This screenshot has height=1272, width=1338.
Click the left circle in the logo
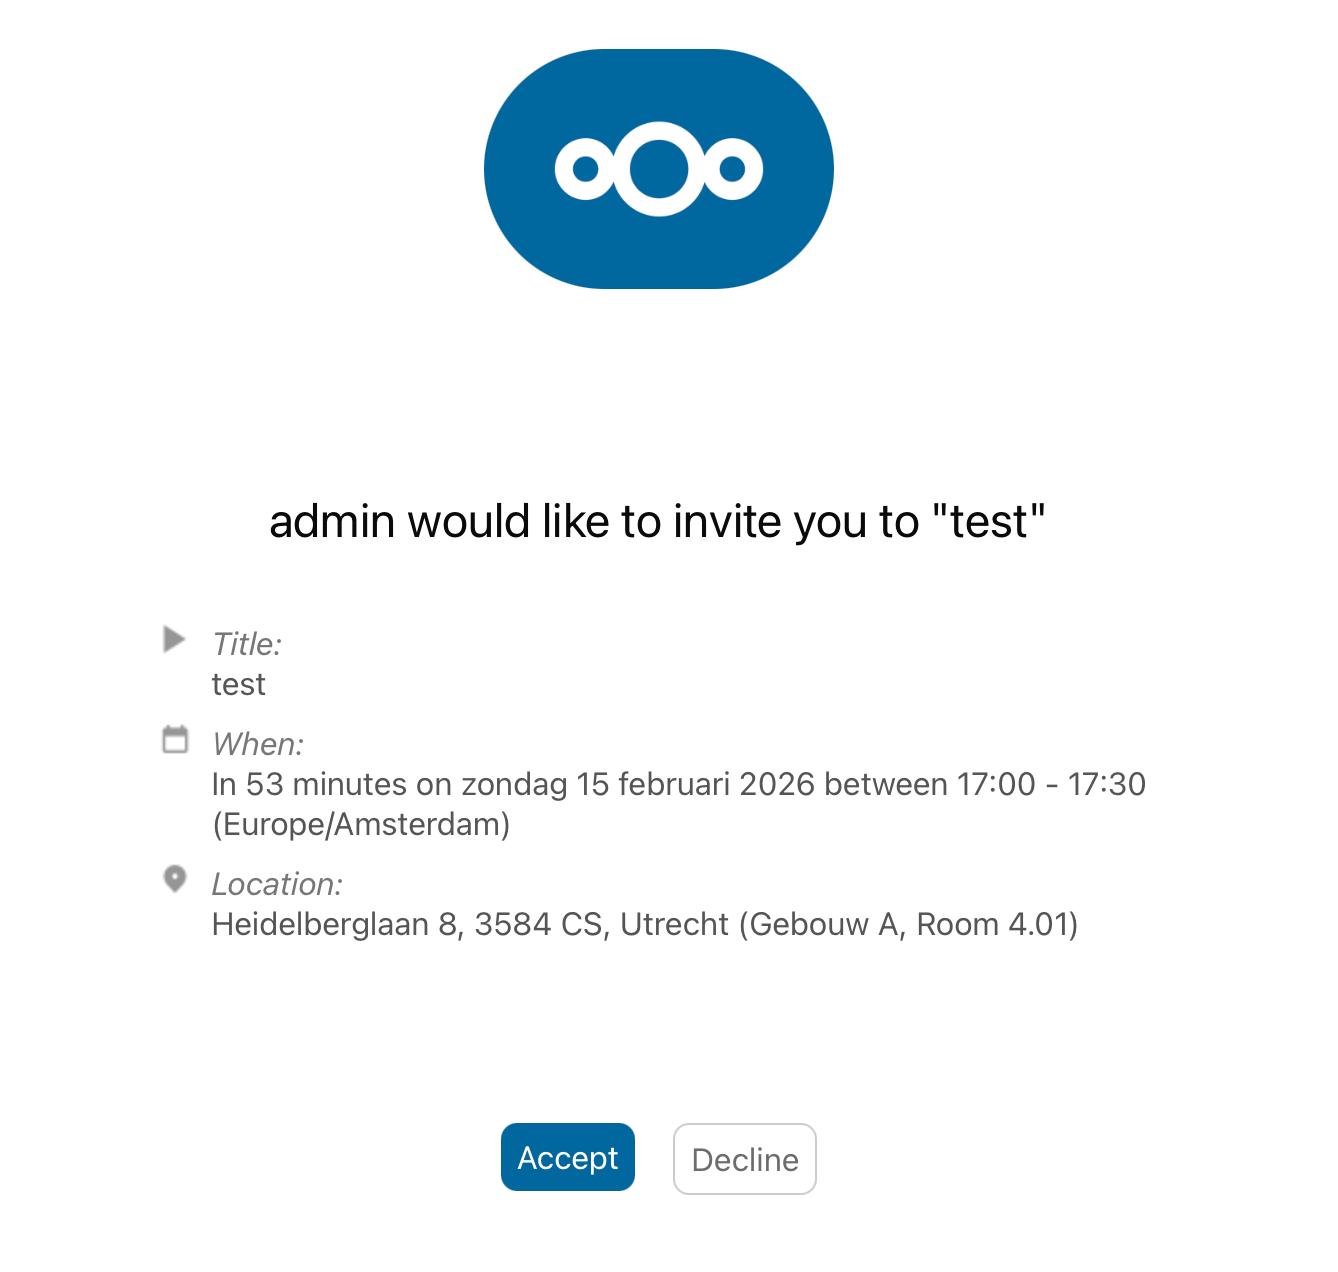point(584,168)
